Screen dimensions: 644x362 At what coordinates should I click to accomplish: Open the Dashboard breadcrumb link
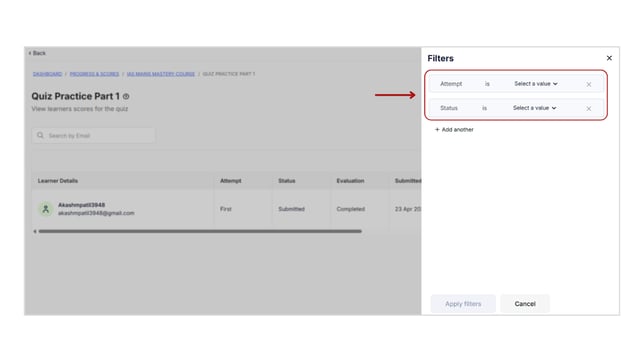tap(47, 74)
